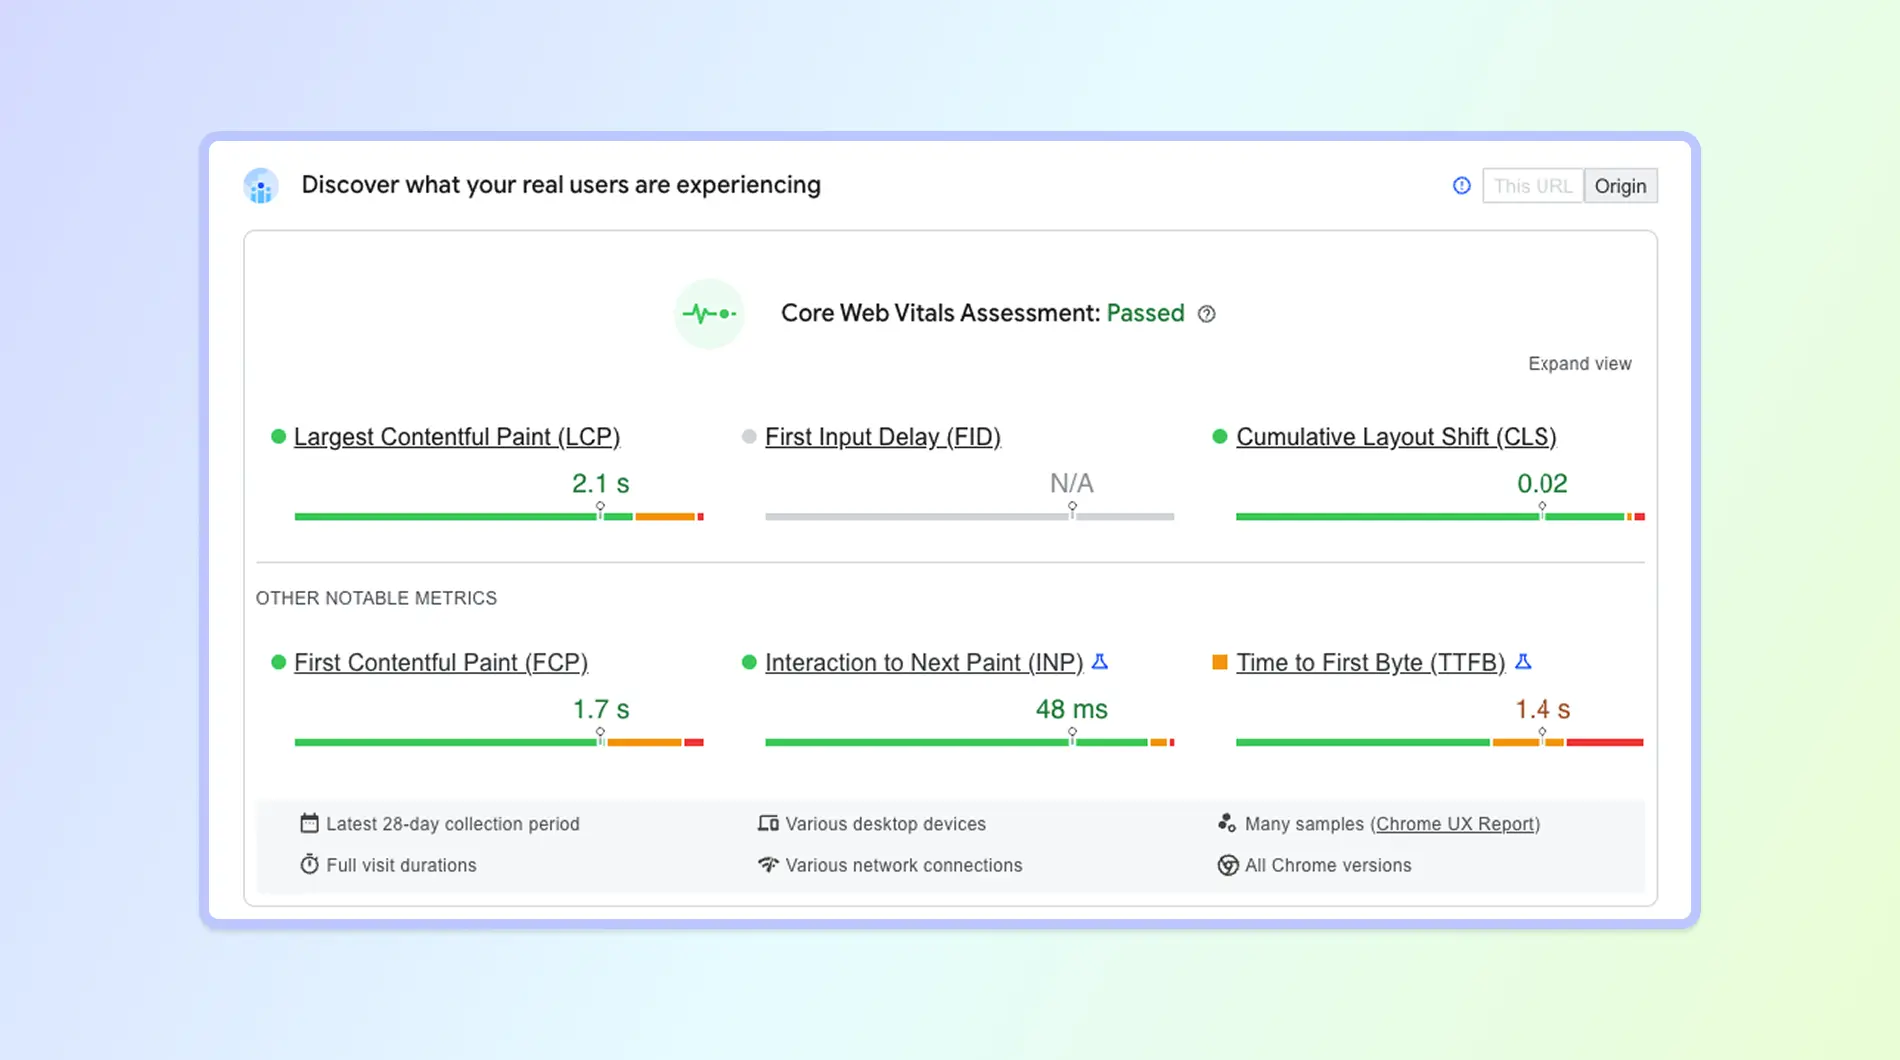The width and height of the screenshot is (1900, 1060).
Task: Open the Cumulative Layout Shift (CLS) link
Action: click(x=1395, y=437)
